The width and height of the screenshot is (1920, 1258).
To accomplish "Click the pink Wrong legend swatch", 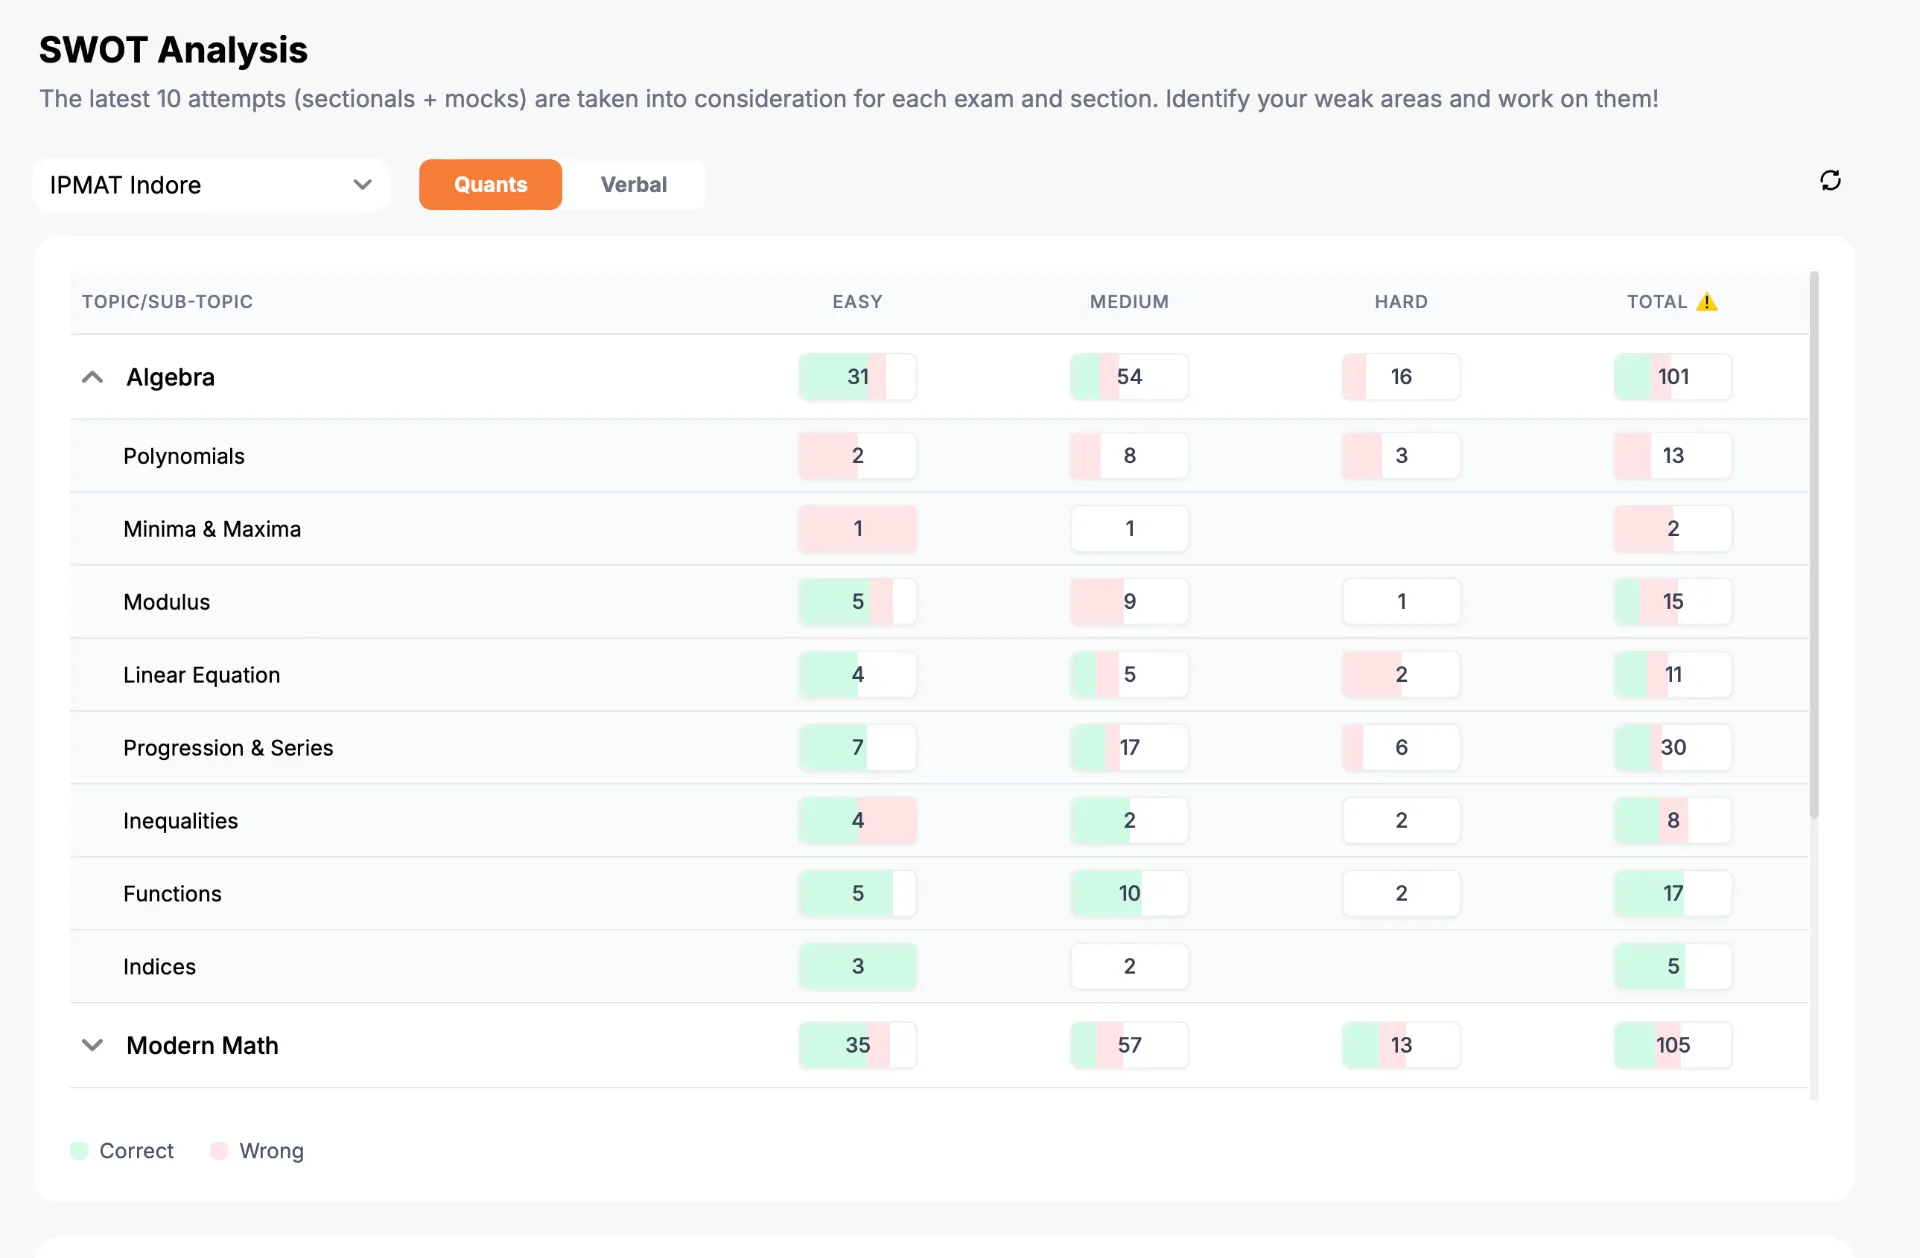I will click(x=219, y=1151).
